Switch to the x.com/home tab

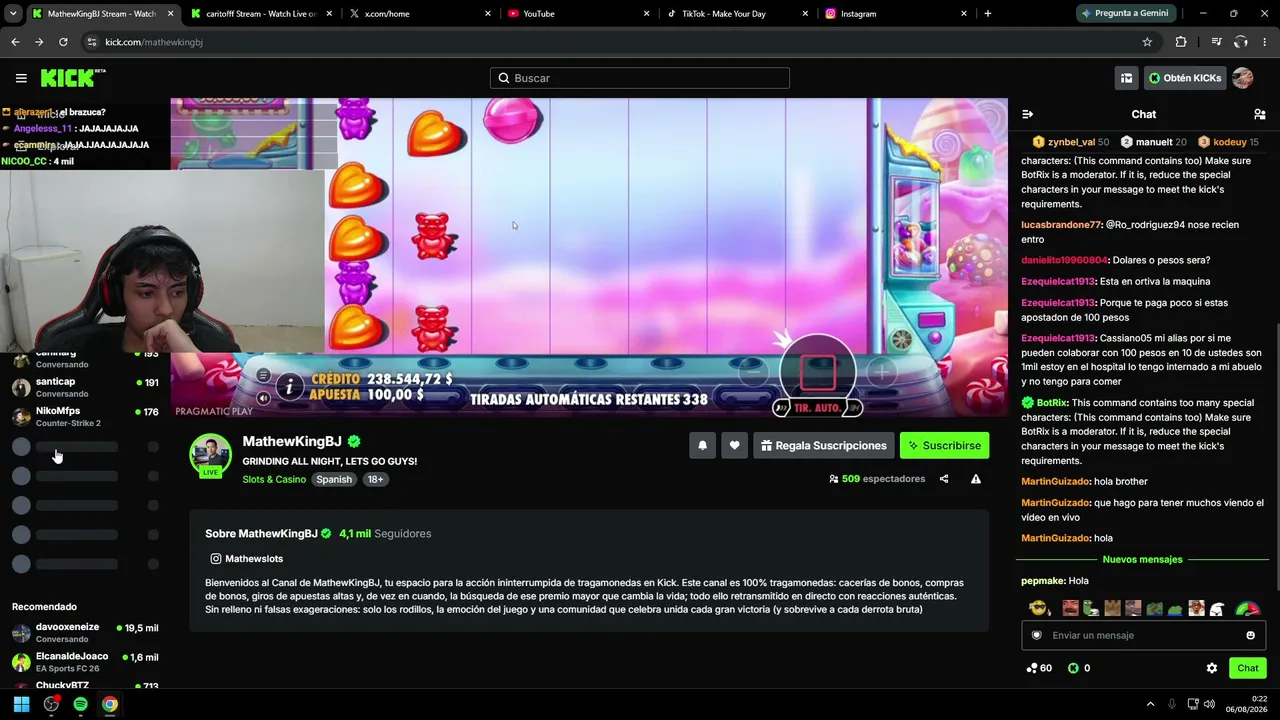tap(419, 14)
